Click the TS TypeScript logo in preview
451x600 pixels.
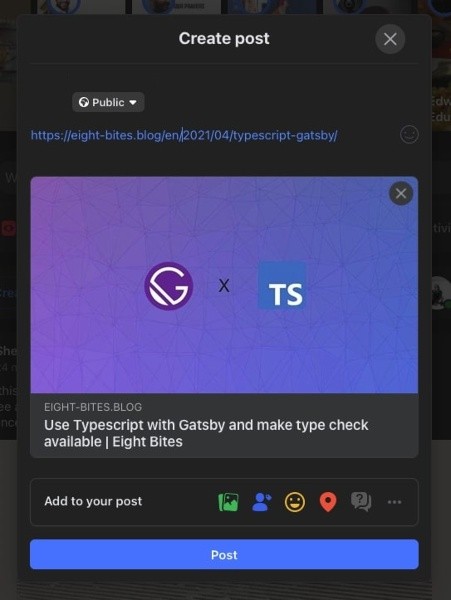[283, 285]
